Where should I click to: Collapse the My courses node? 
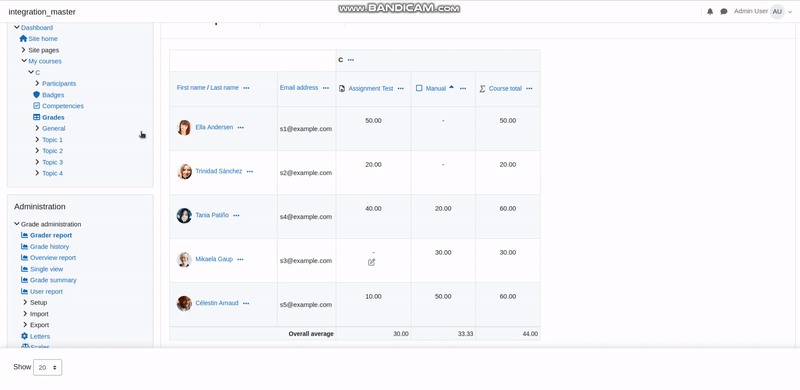pos(24,61)
